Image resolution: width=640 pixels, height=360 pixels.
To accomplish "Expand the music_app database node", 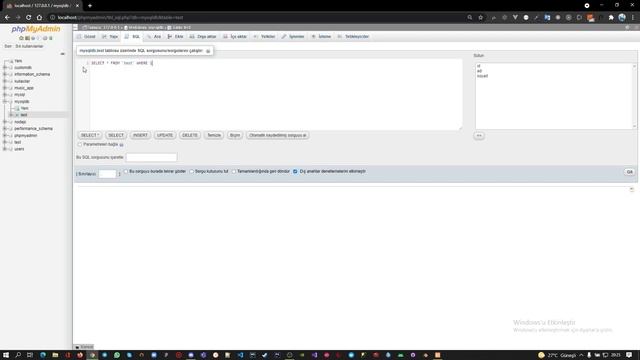I will [5, 88].
